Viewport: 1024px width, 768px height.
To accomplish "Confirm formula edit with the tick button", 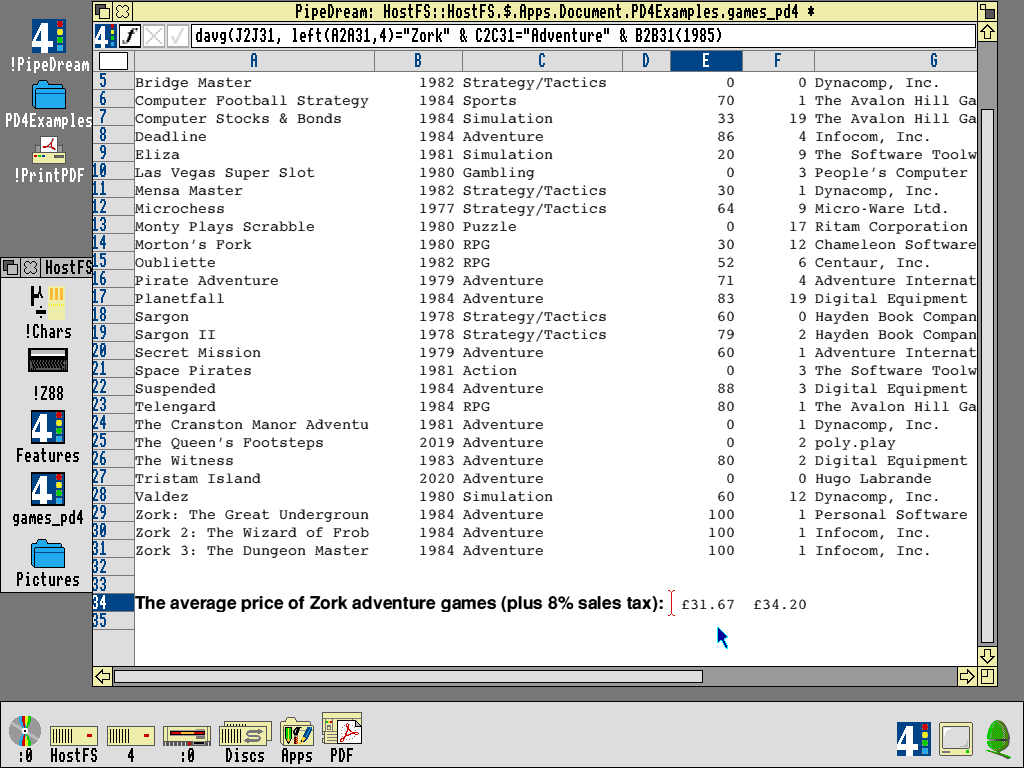I will [177, 36].
